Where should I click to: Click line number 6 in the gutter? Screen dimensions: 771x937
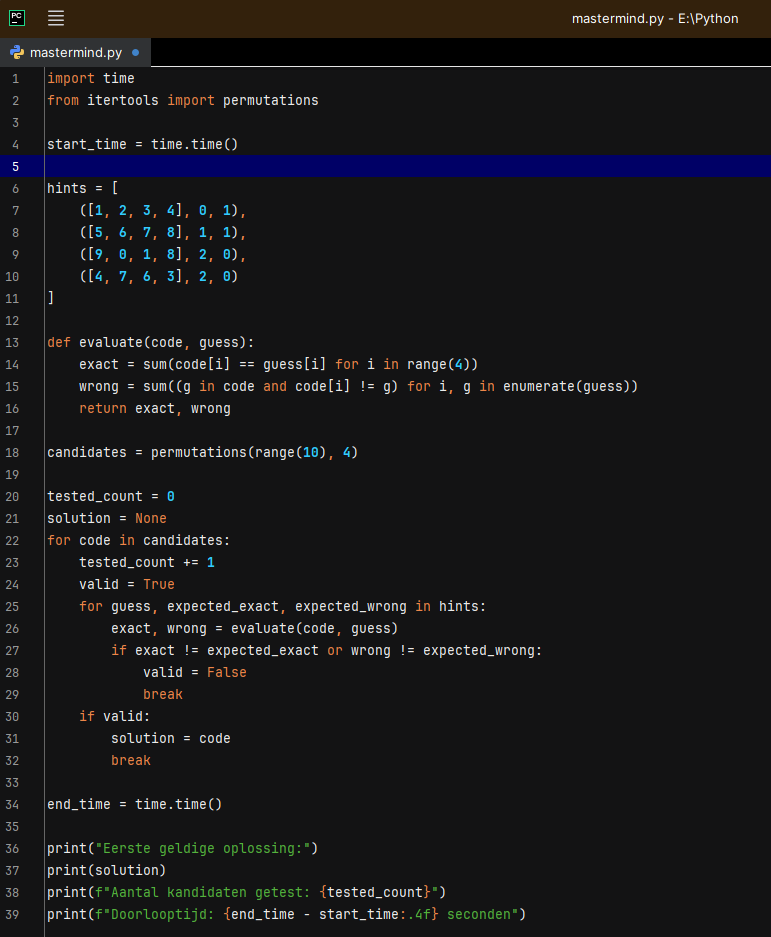[x=15, y=188]
